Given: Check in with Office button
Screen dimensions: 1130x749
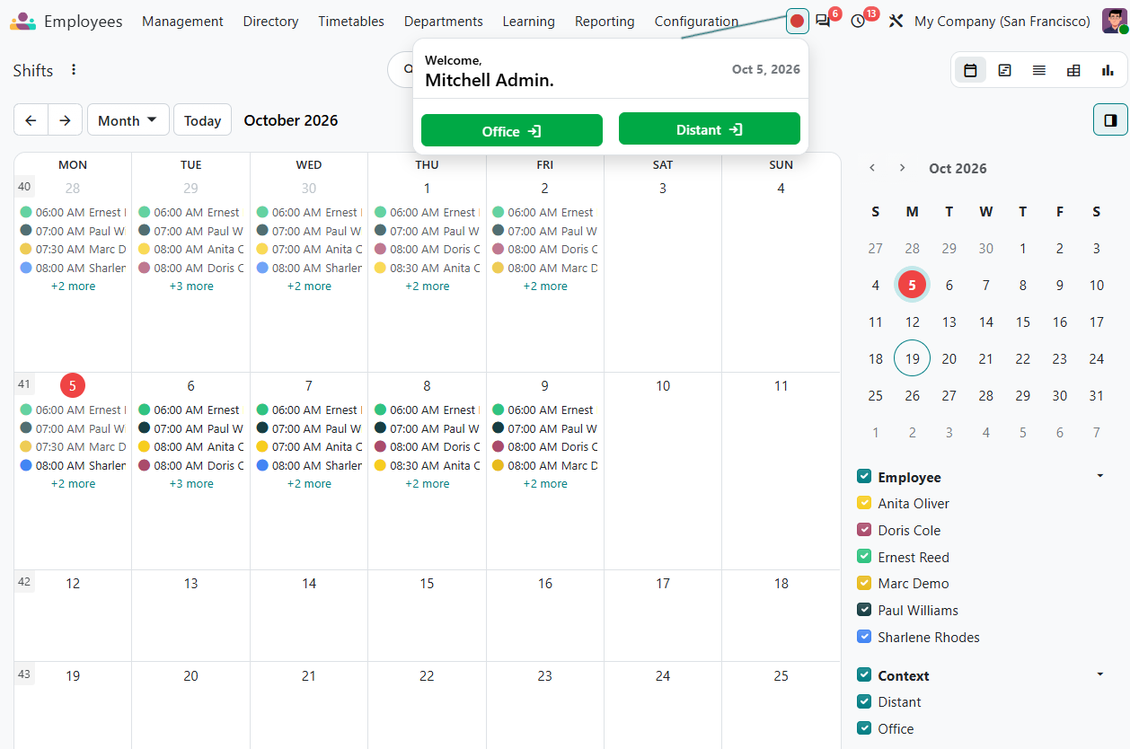Looking at the screenshot, I should [512, 130].
